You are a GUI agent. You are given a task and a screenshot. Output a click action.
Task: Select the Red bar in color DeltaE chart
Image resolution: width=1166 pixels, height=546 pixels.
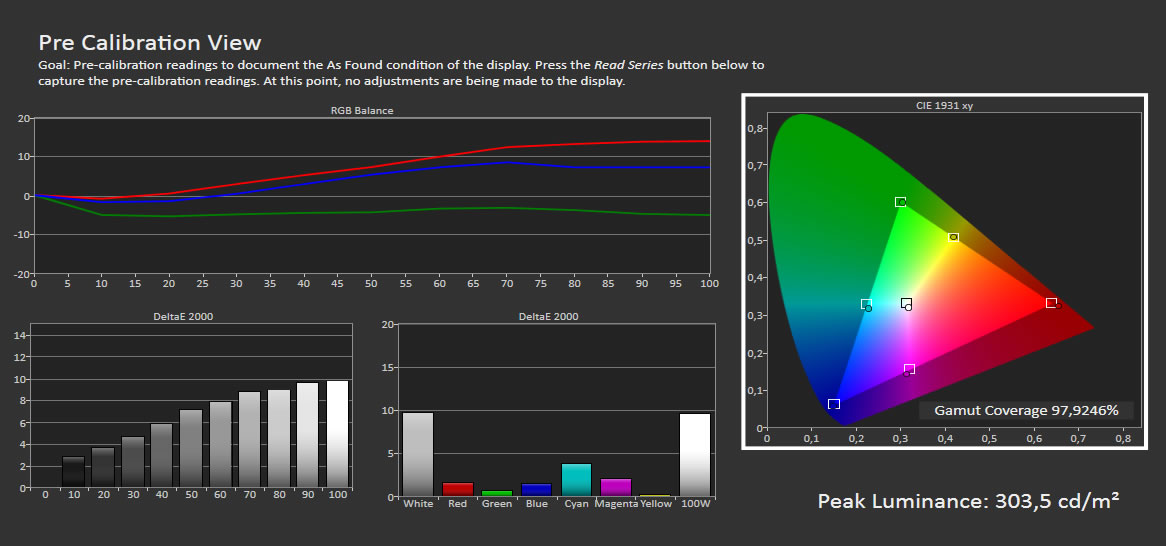click(x=458, y=489)
